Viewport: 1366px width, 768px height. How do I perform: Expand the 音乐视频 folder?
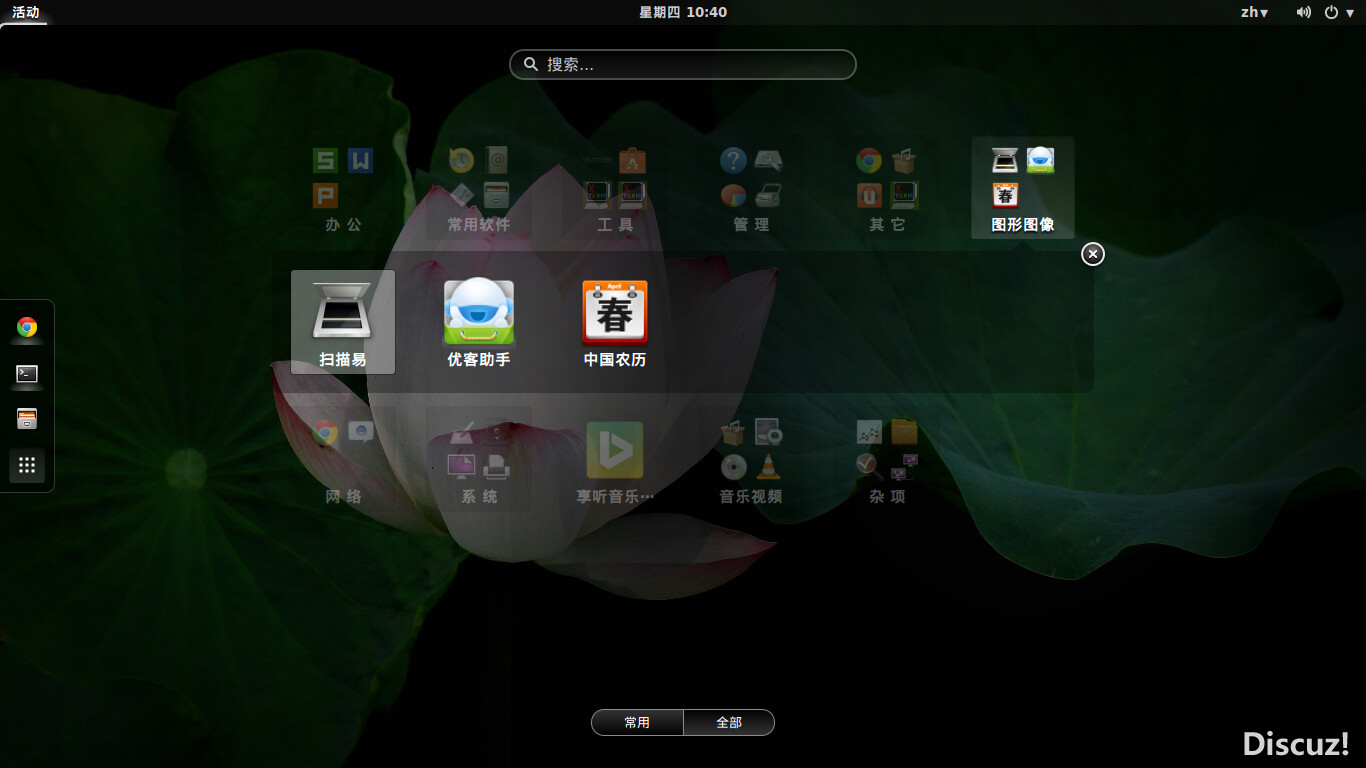pos(750,460)
